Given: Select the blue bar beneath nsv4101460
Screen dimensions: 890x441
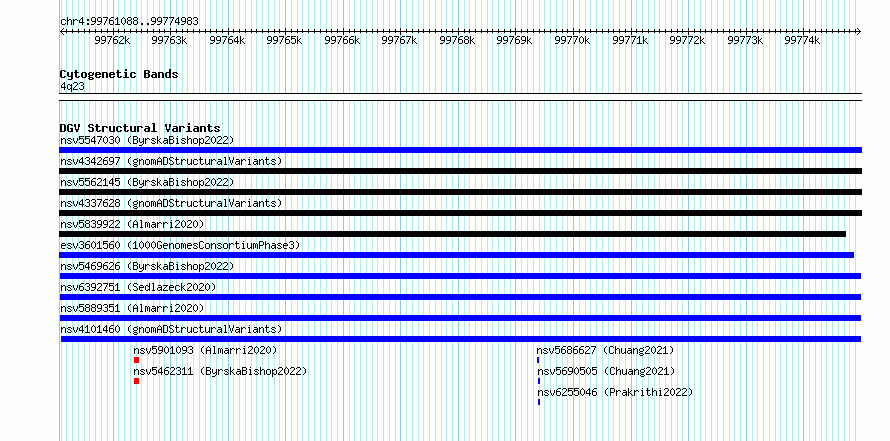Looking at the screenshot, I should (x=461, y=339).
